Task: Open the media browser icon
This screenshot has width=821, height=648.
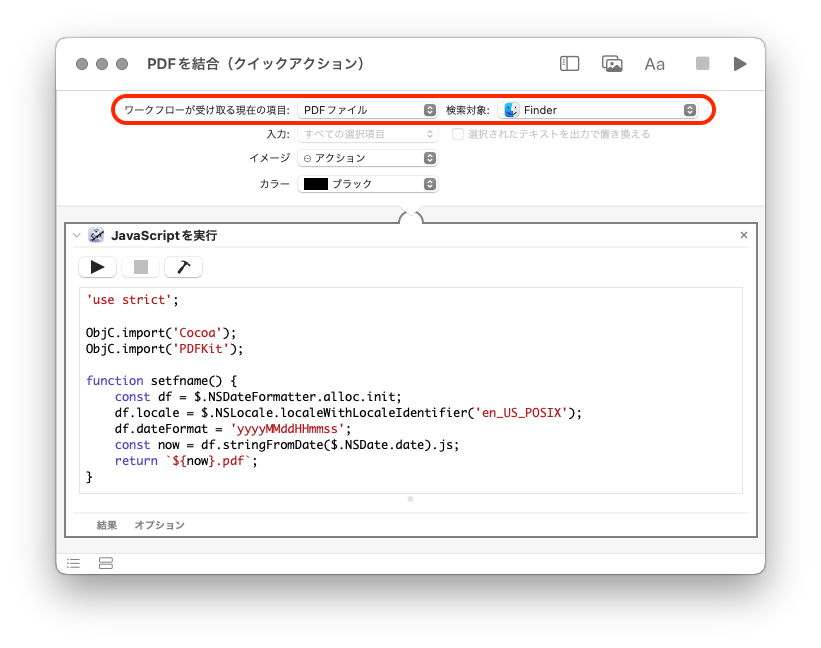Action: (x=612, y=64)
